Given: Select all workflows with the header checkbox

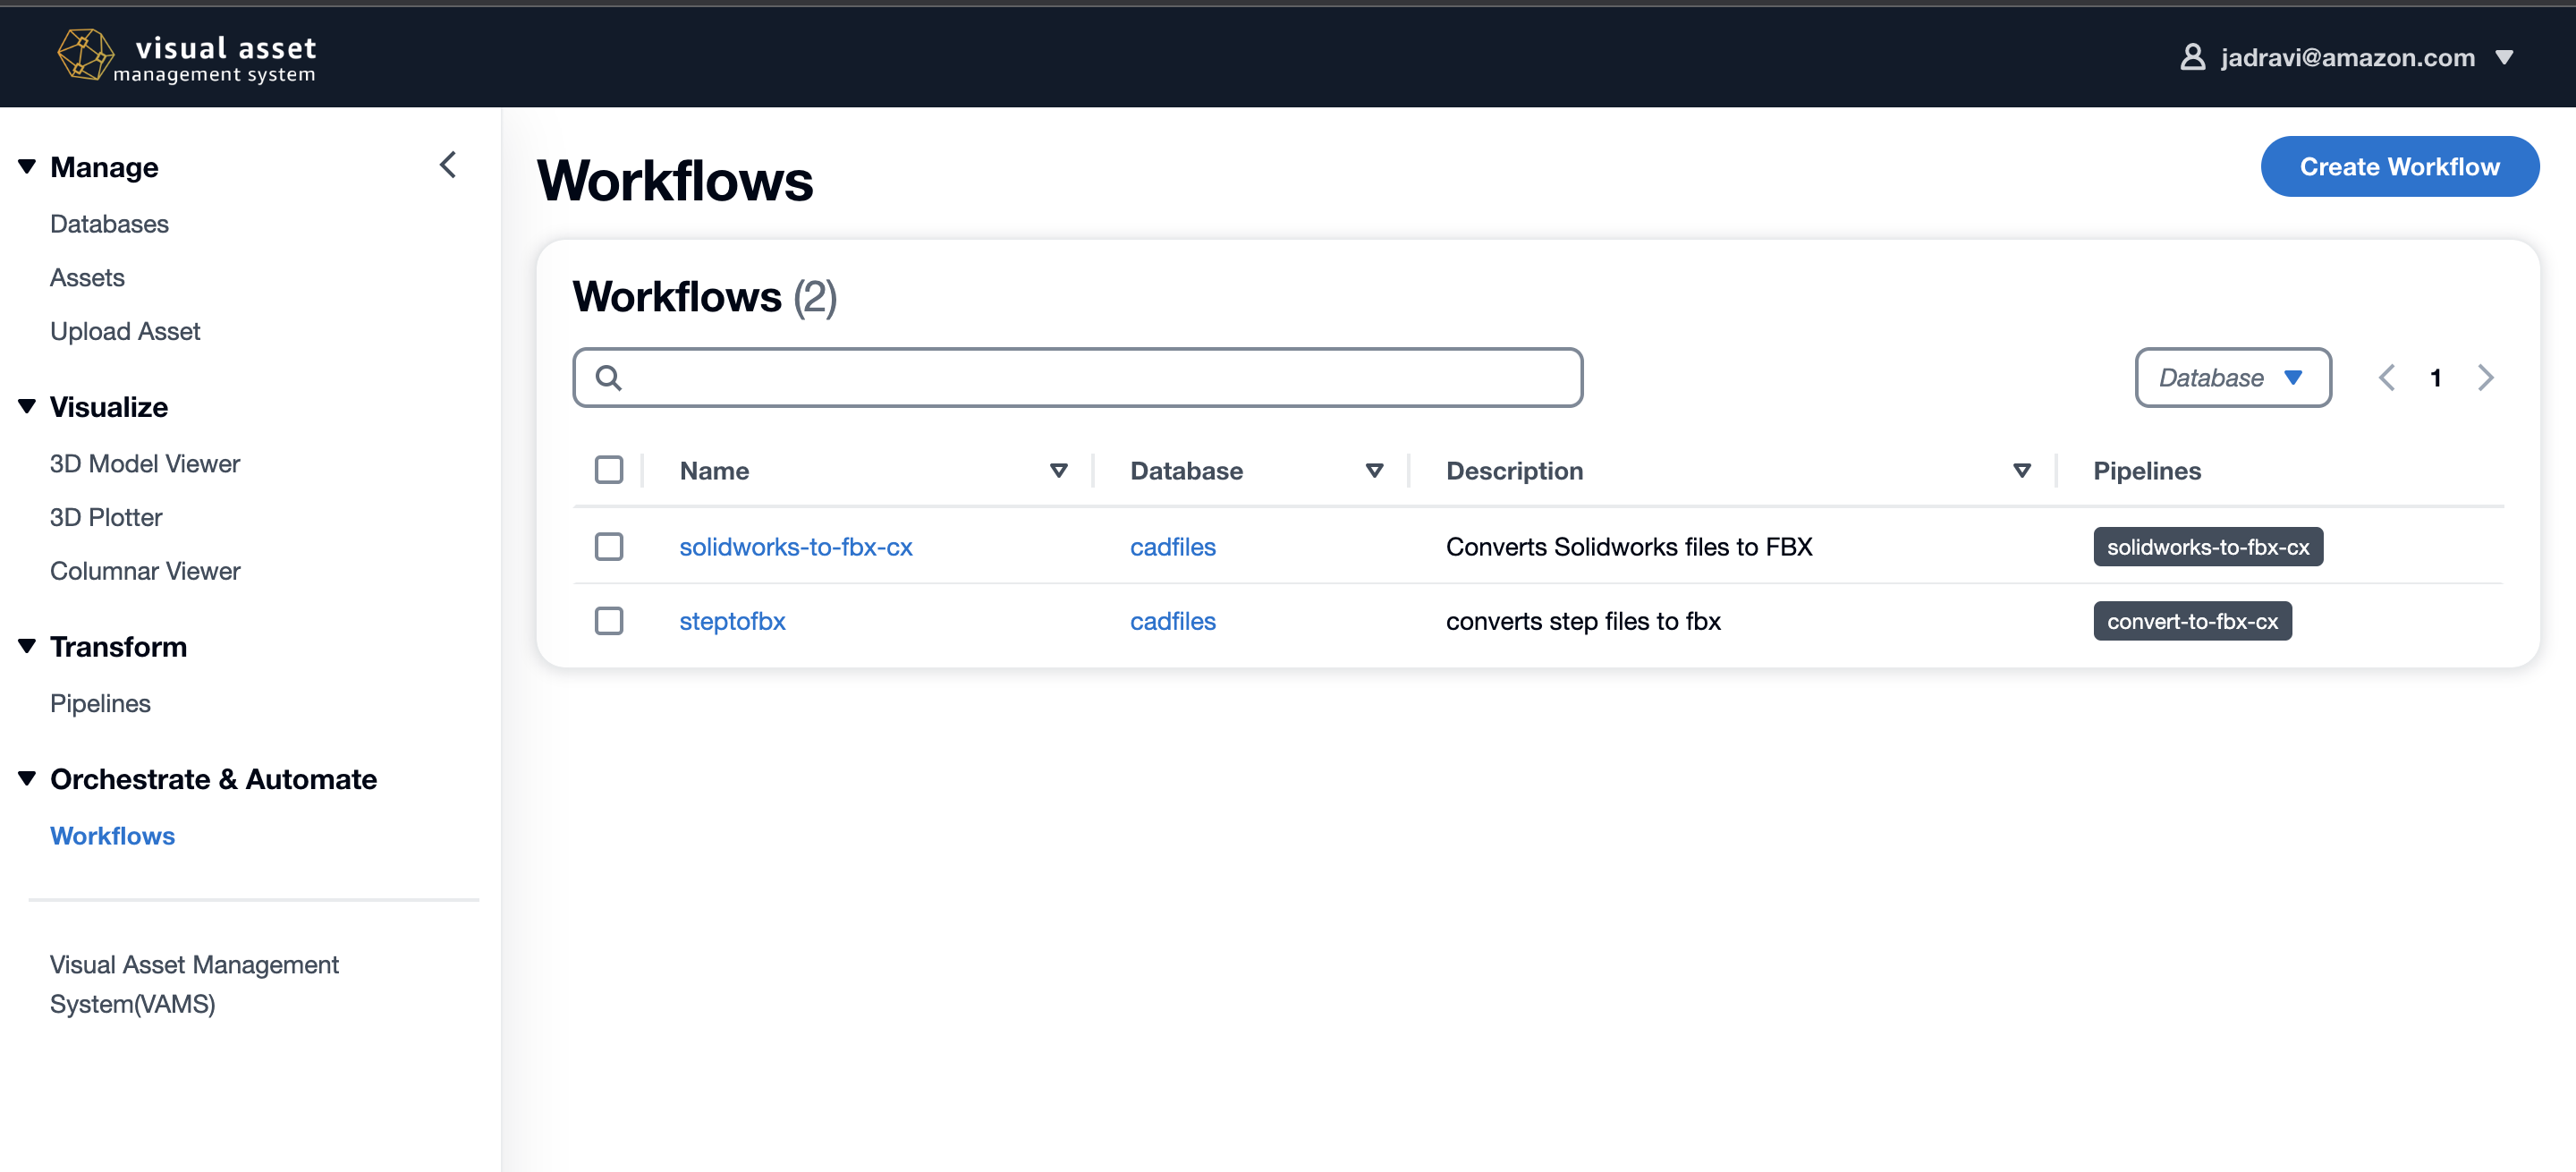Looking at the screenshot, I should (608, 469).
